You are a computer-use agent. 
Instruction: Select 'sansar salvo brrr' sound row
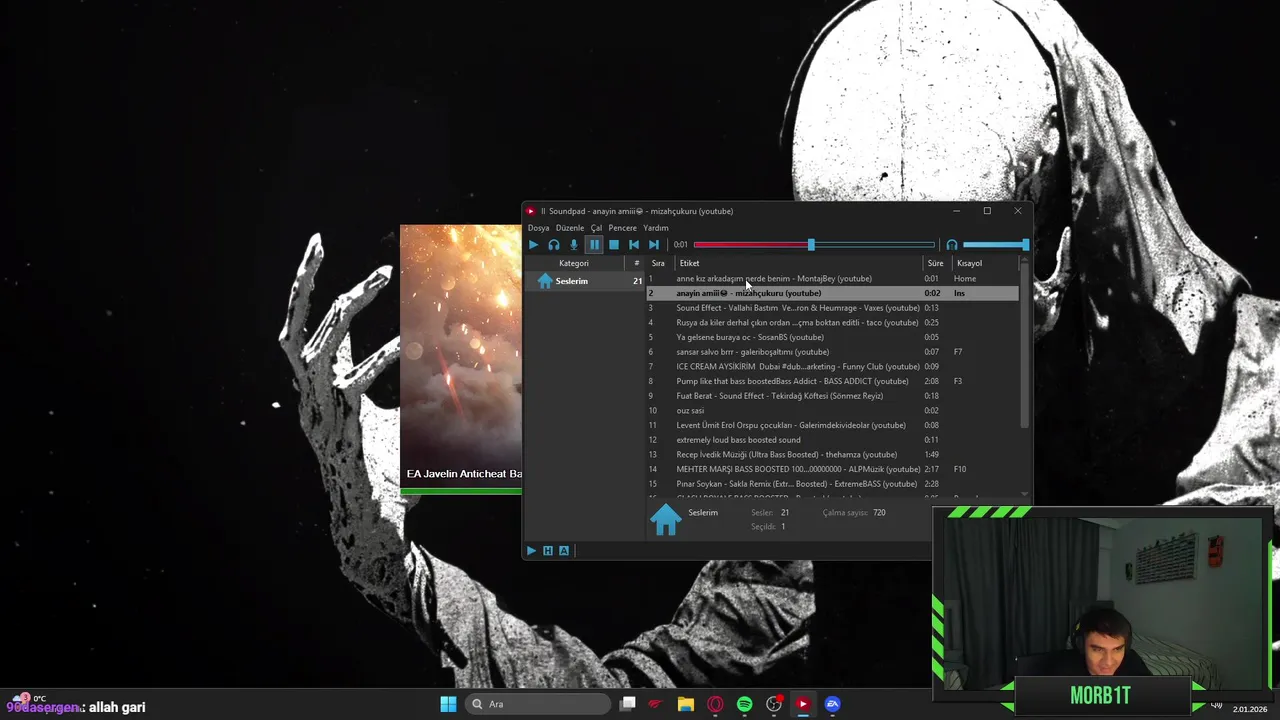click(x=832, y=352)
